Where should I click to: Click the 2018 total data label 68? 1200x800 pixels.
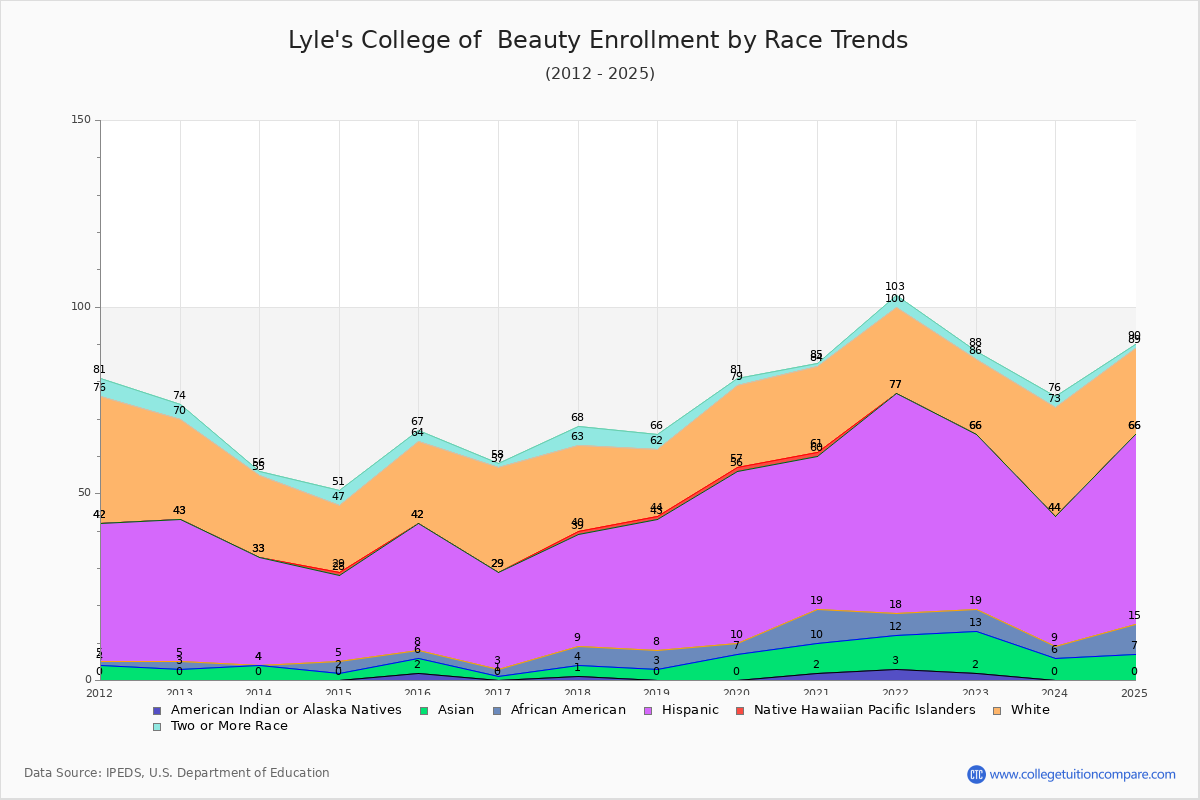(577, 418)
